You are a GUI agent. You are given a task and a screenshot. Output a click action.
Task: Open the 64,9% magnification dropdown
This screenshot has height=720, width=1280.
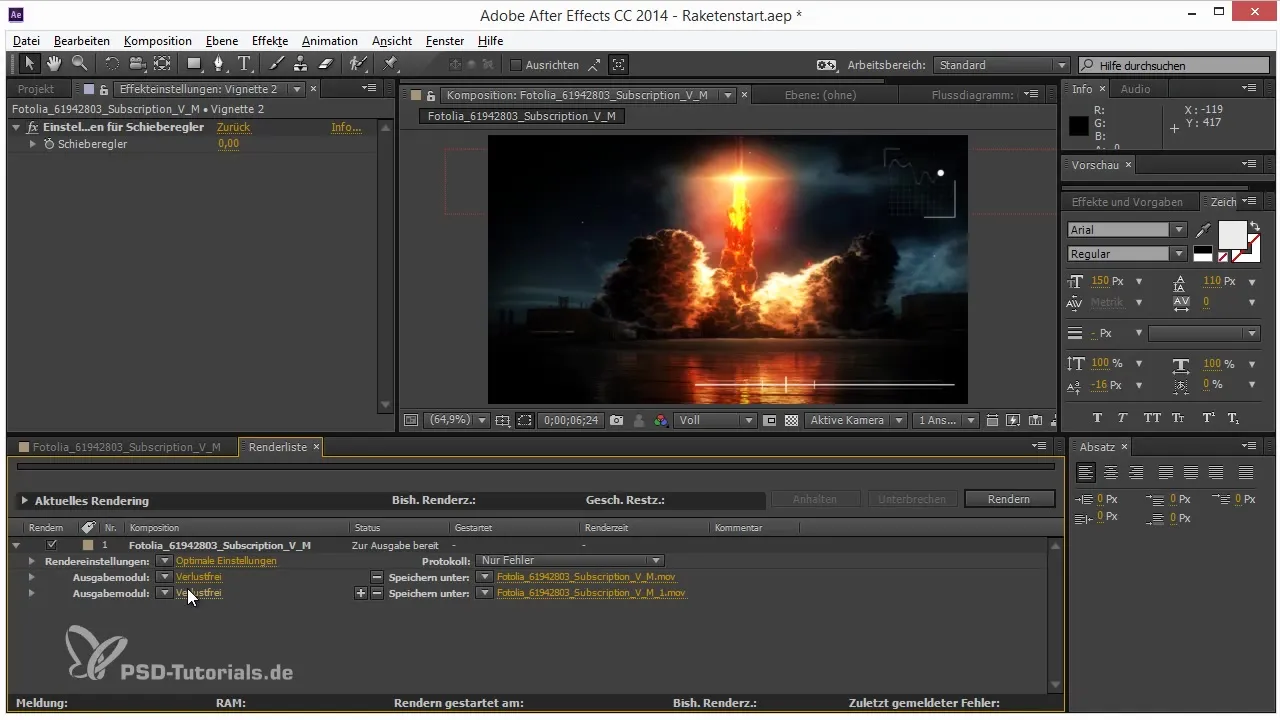coord(457,421)
